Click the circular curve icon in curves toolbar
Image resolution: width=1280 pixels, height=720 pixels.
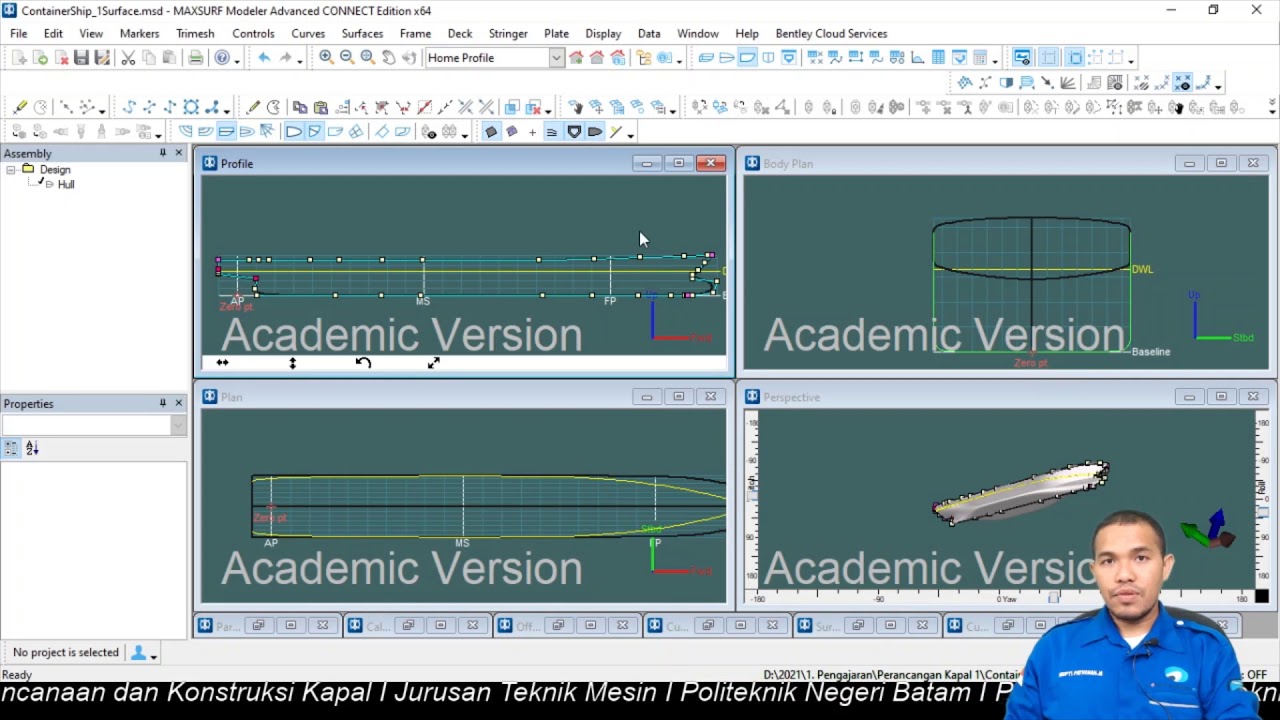pyautogui.click(x=191, y=107)
